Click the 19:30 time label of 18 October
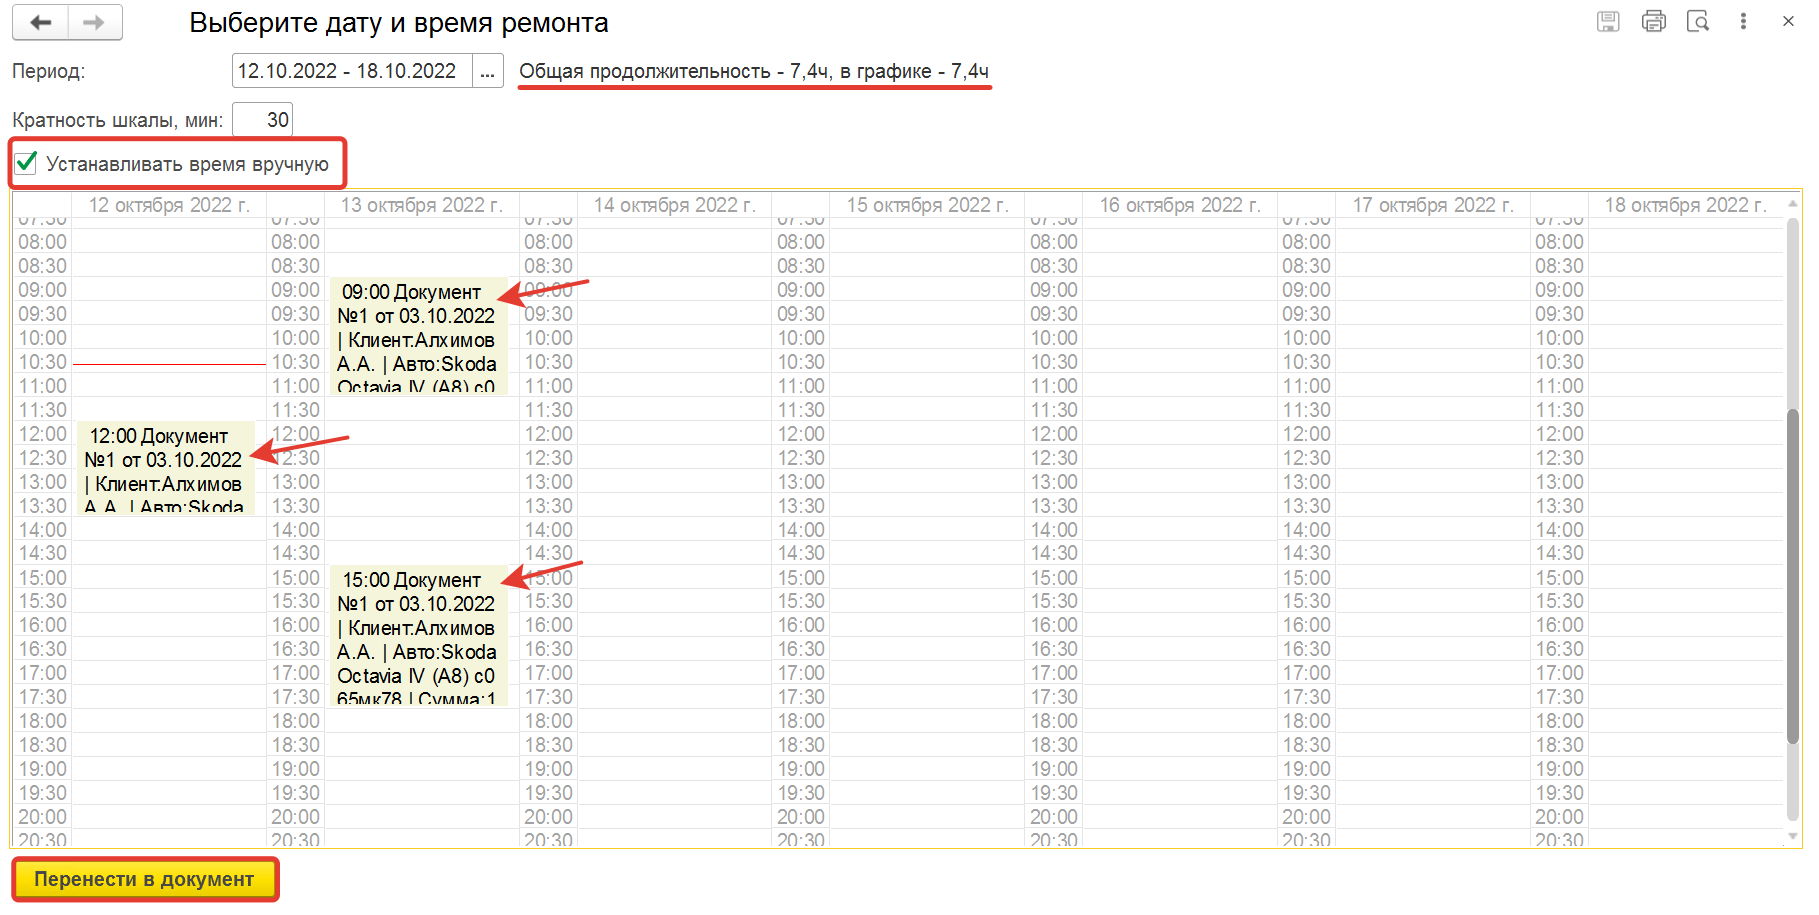This screenshot has width=1819, height=915. click(1560, 793)
